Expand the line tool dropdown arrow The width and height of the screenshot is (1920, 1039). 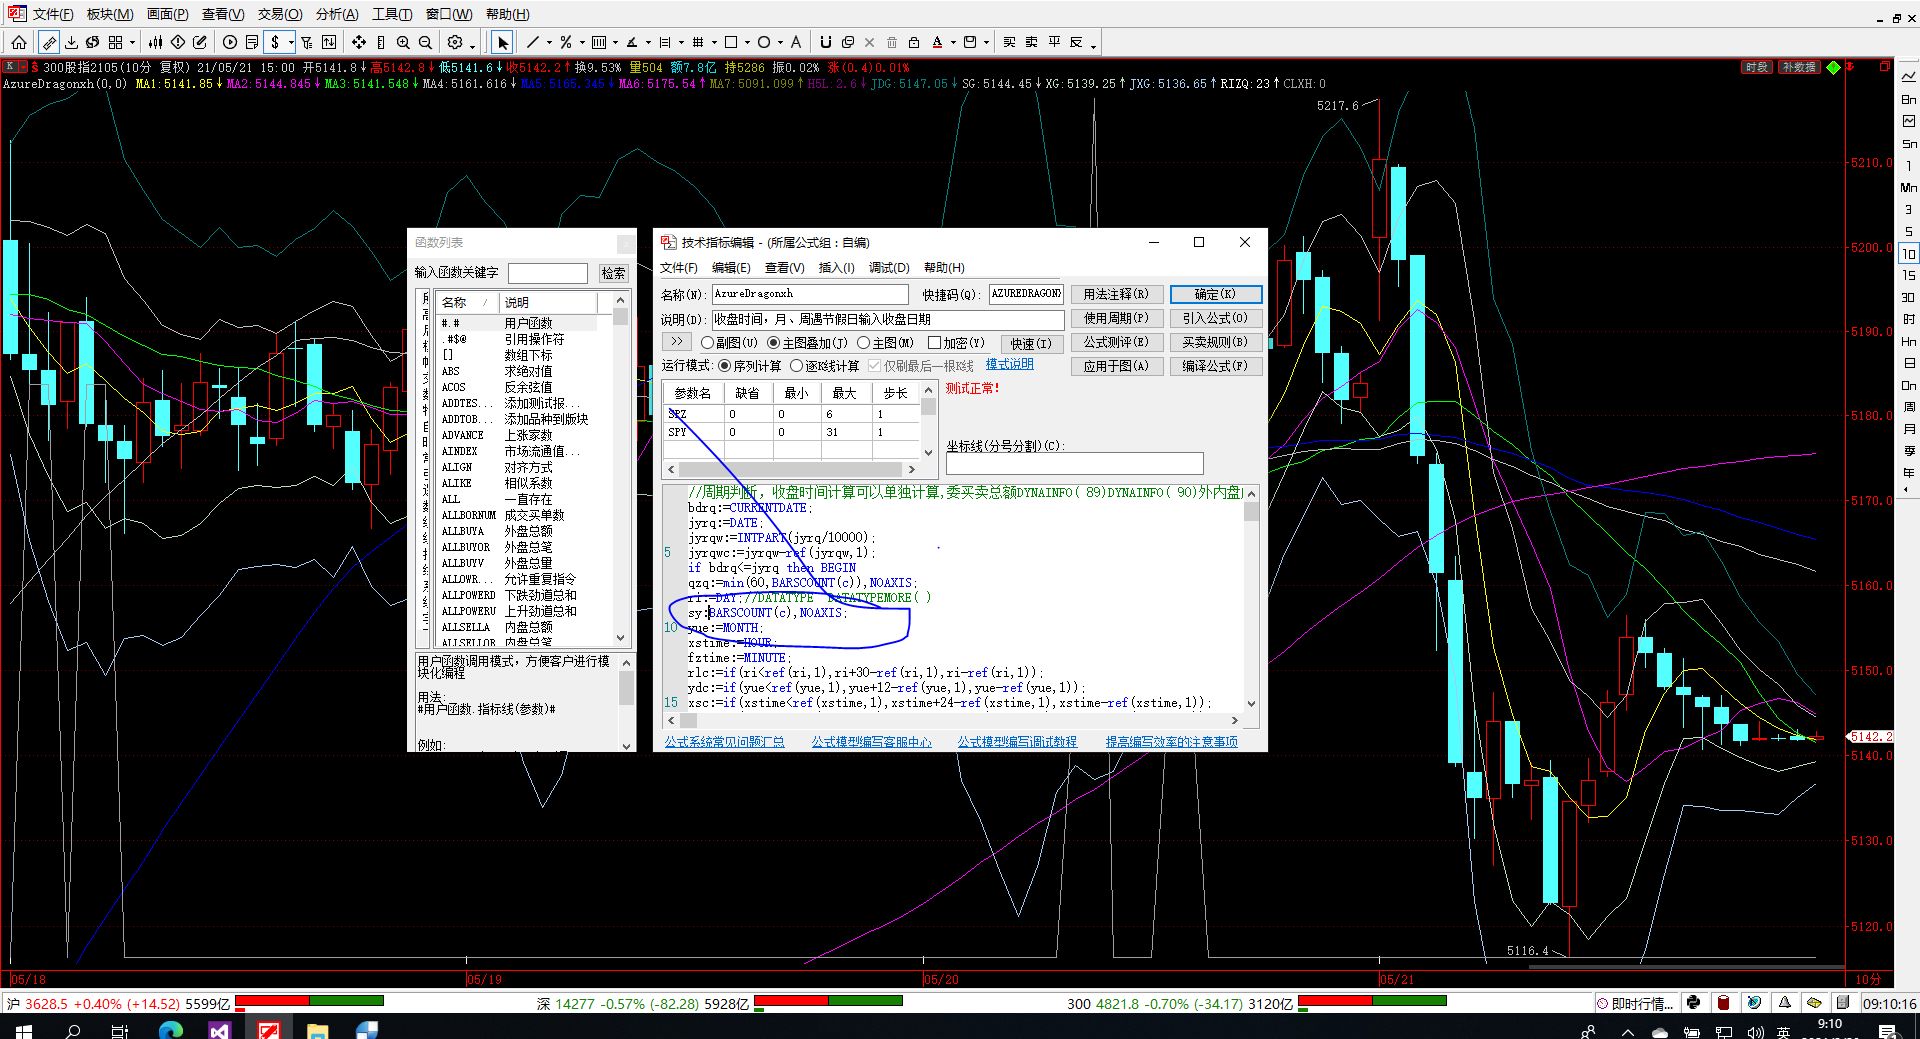pyautogui.click(x=549, y=43)
